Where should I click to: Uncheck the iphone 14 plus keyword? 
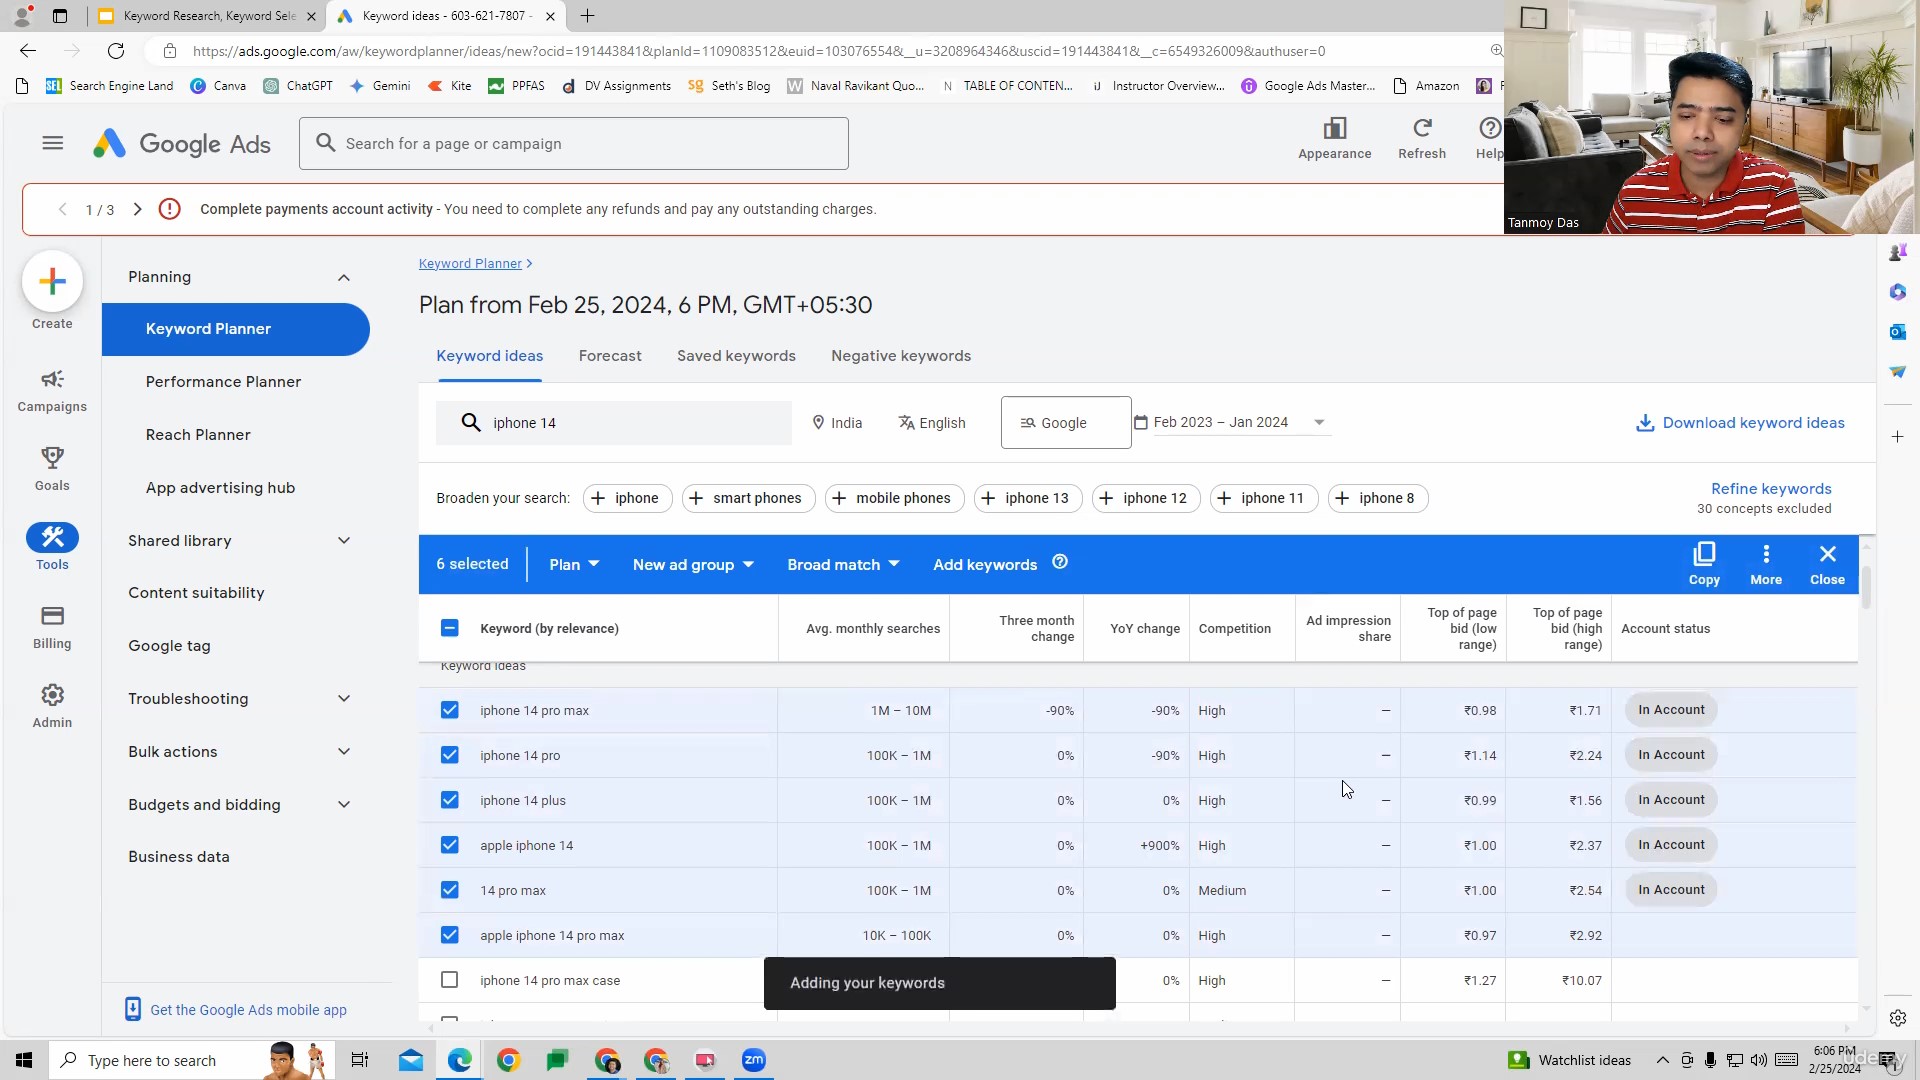(x=450, y=800)
